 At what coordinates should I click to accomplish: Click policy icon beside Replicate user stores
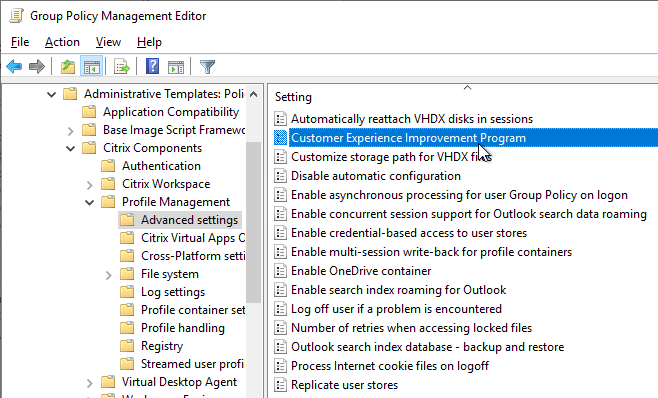pyautogui.click(x=280, y=385)
